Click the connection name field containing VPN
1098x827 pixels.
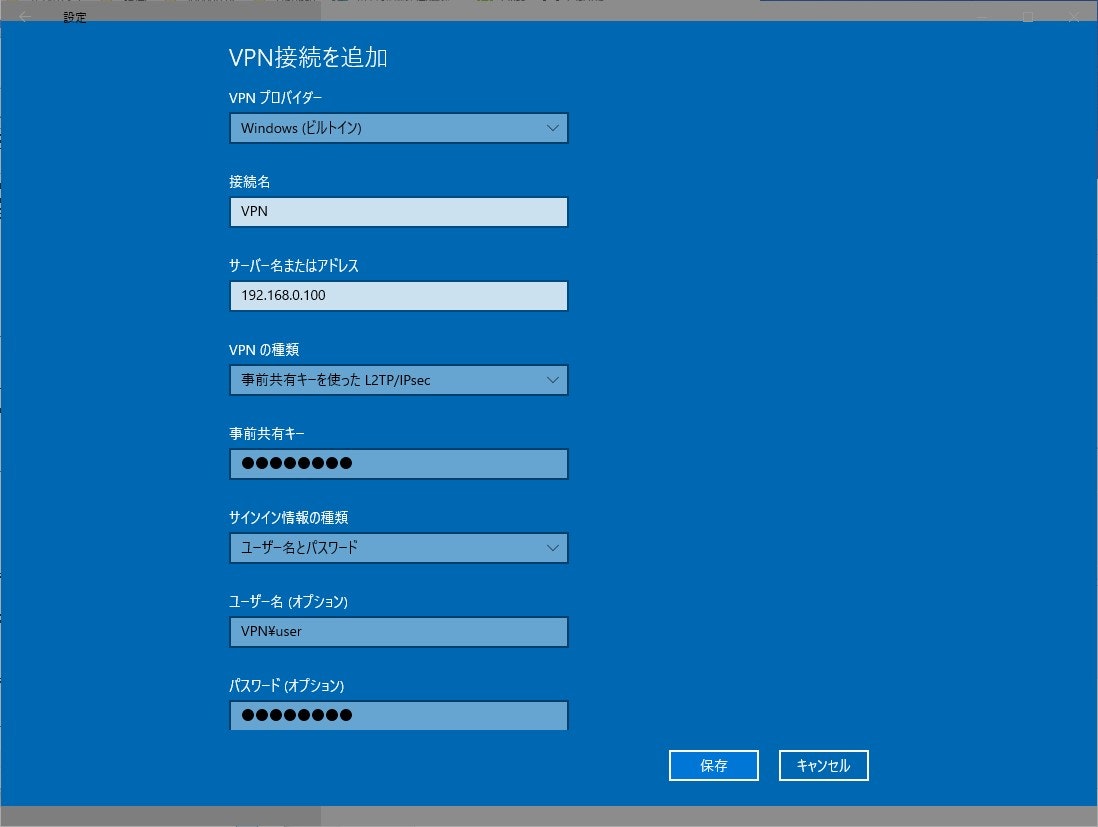coord(398,211)
